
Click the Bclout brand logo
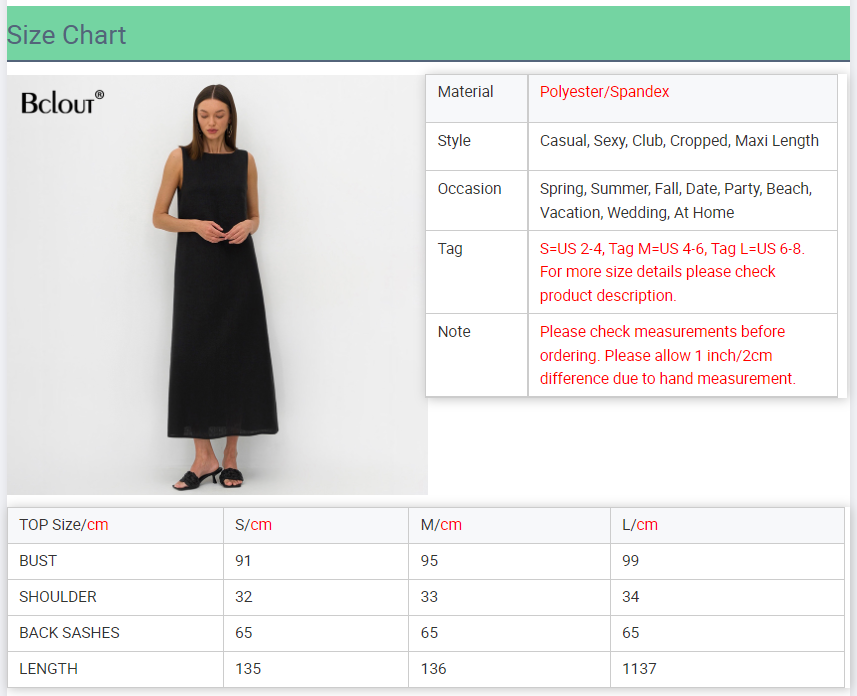(62, 102)
